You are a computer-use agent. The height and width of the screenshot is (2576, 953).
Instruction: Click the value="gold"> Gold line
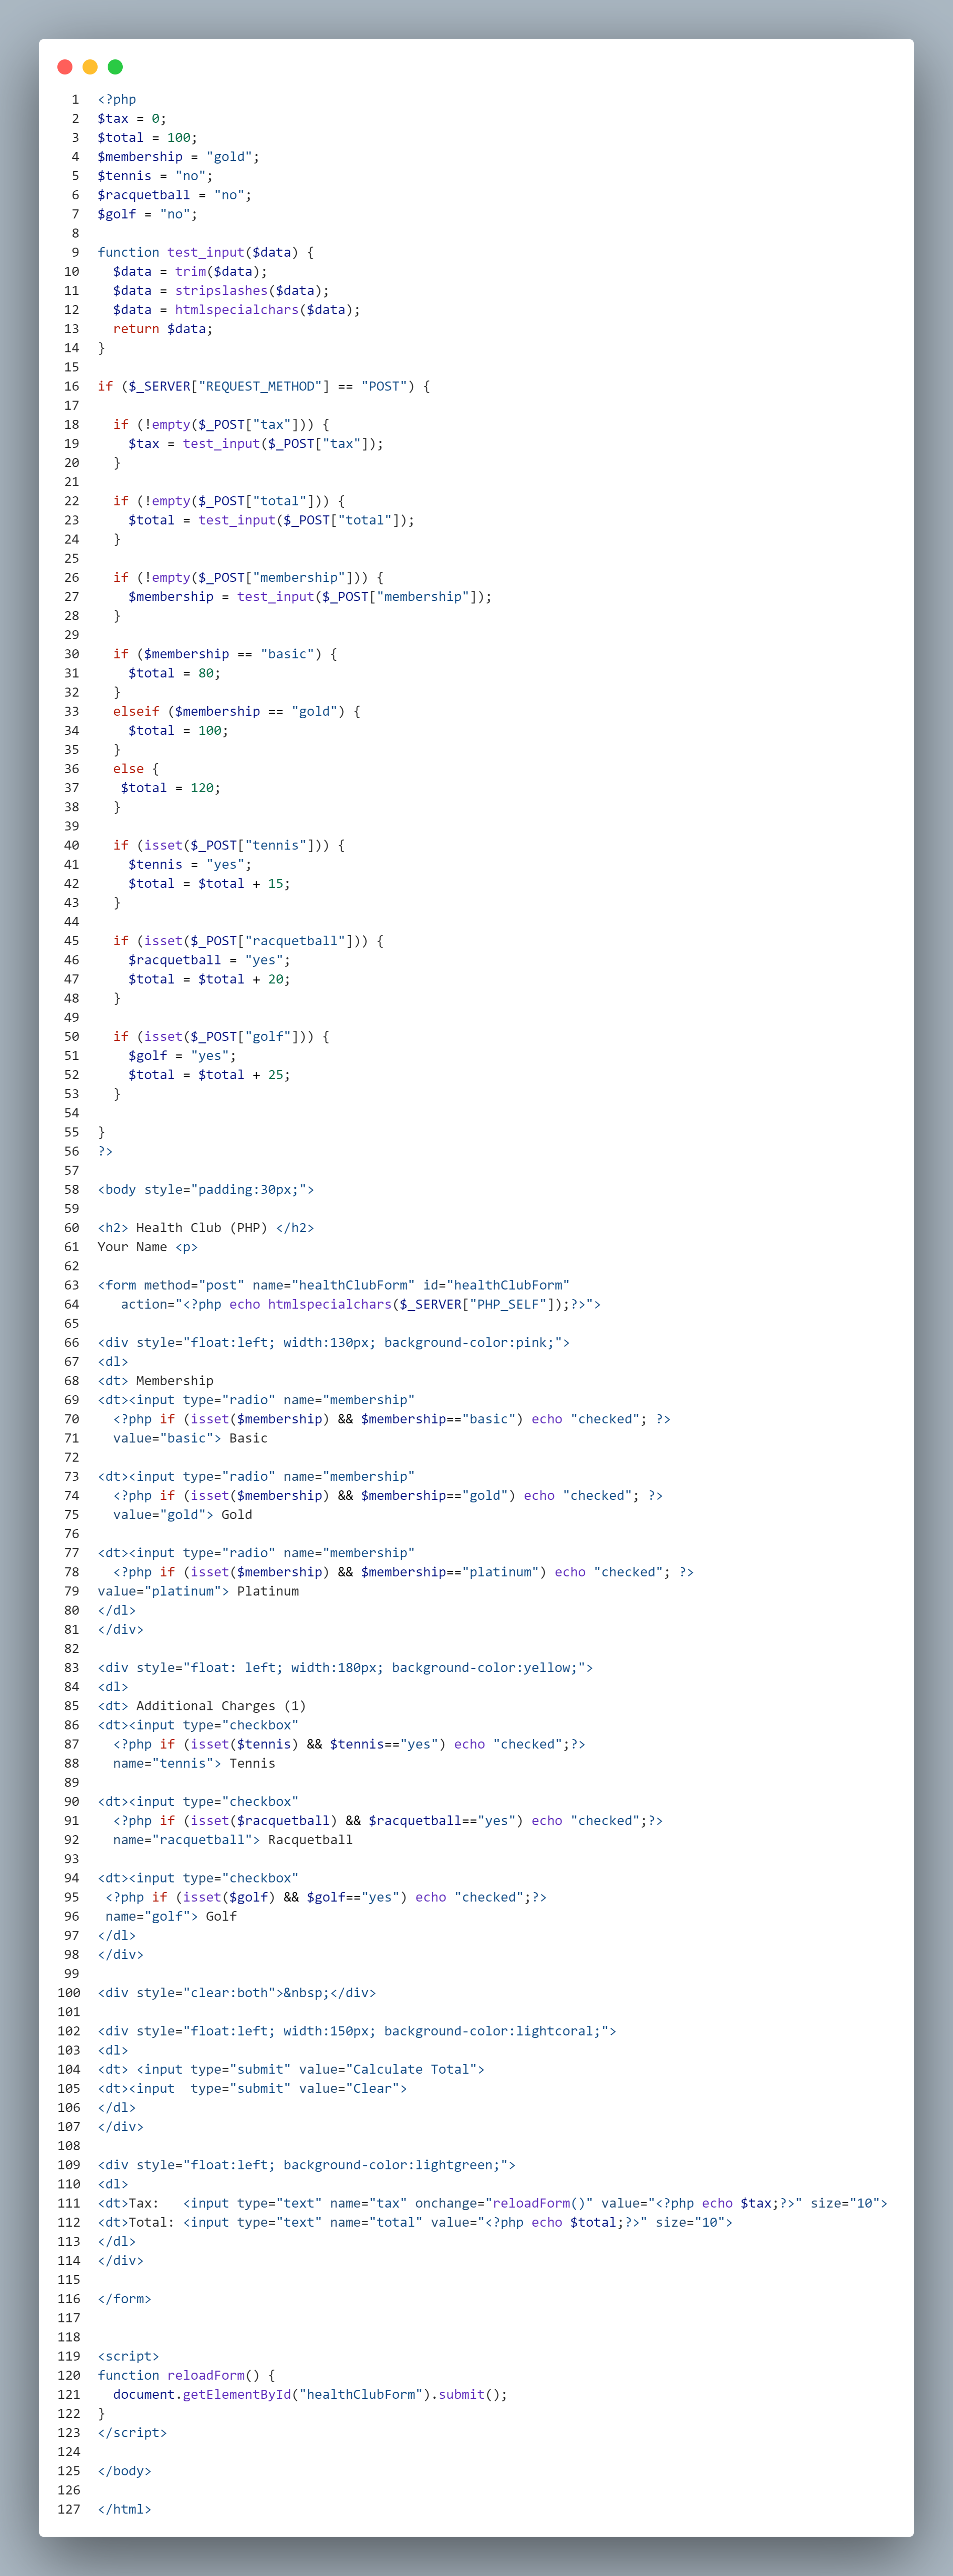tap(182, 1514)
